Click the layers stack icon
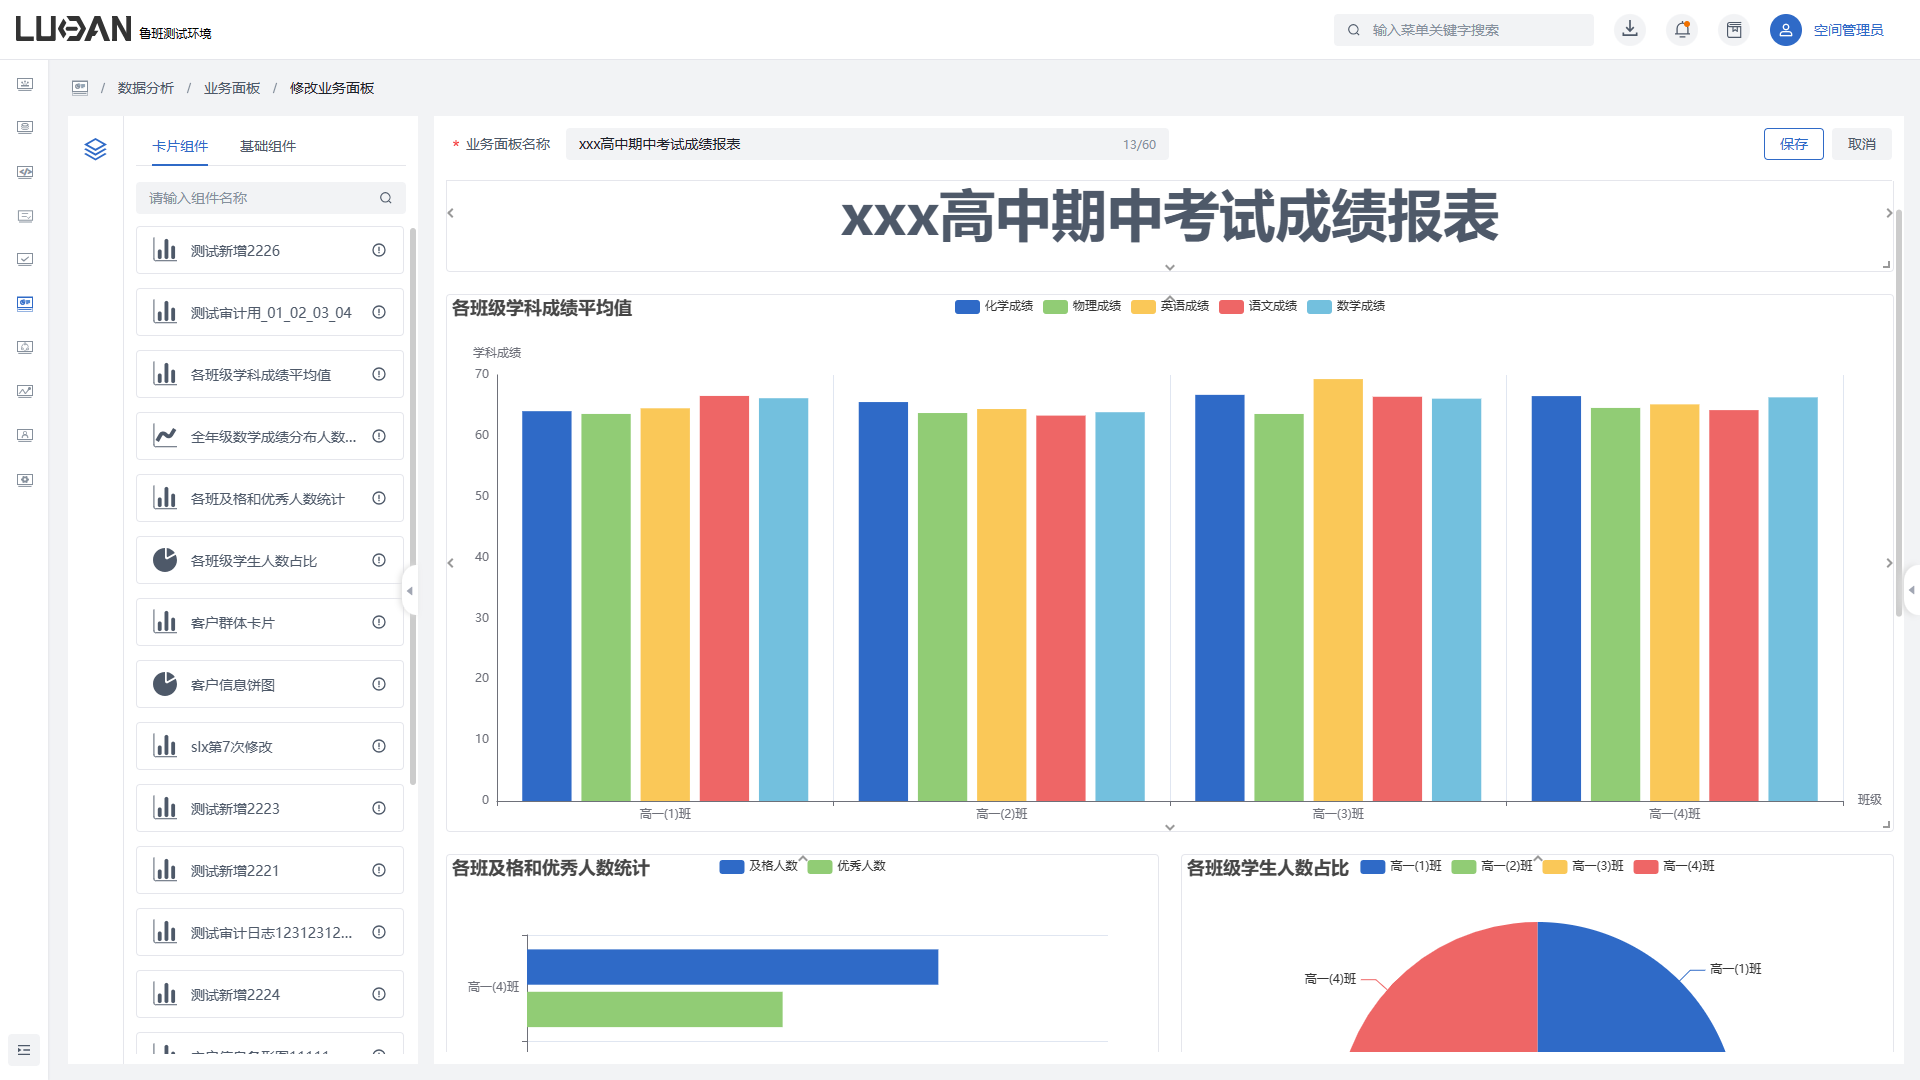 pos(95,149)
